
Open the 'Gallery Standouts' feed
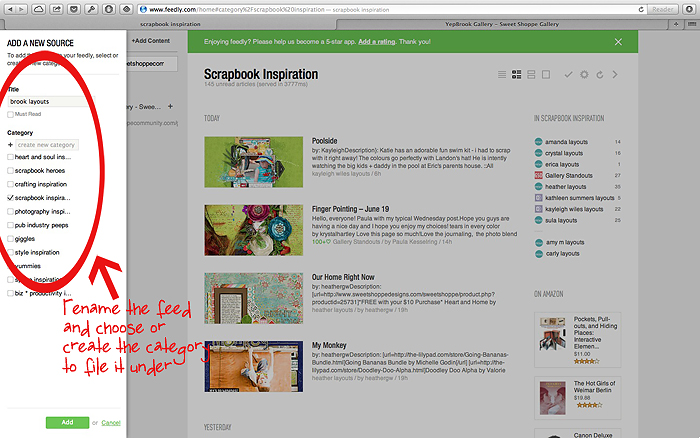[x=569, y=175]
